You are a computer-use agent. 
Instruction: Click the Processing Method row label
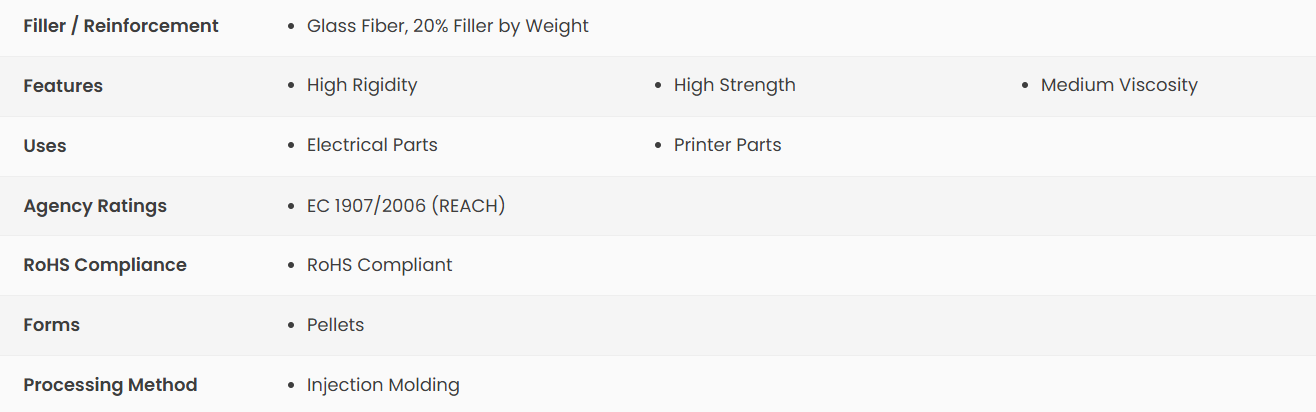click(x=110, y=385)
